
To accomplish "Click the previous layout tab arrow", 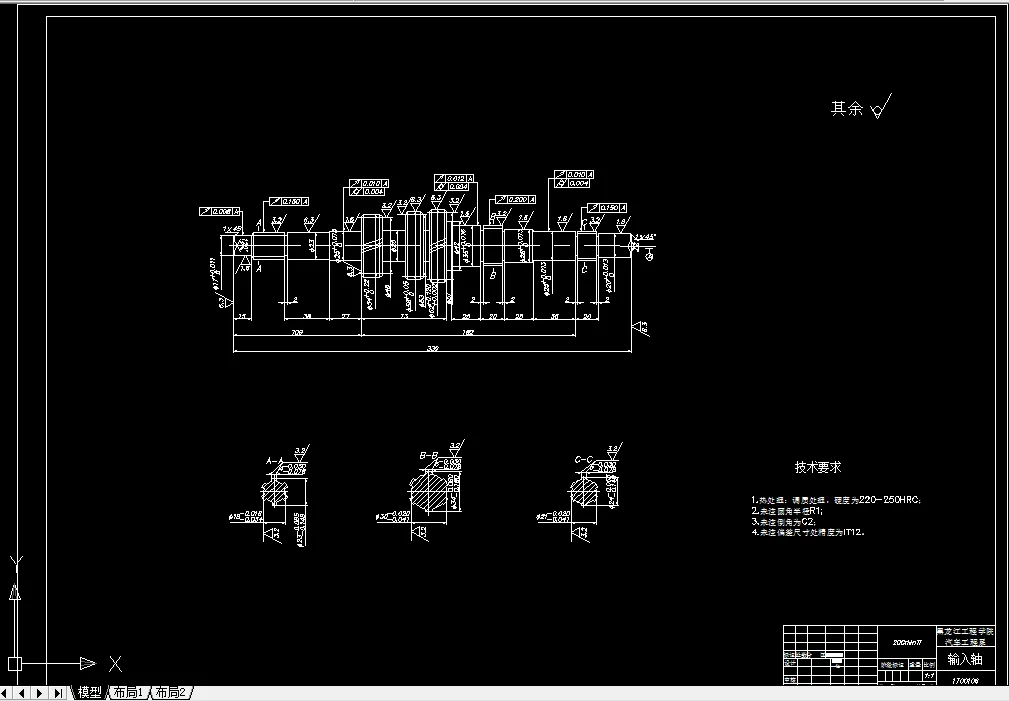I will pos(23,693).
